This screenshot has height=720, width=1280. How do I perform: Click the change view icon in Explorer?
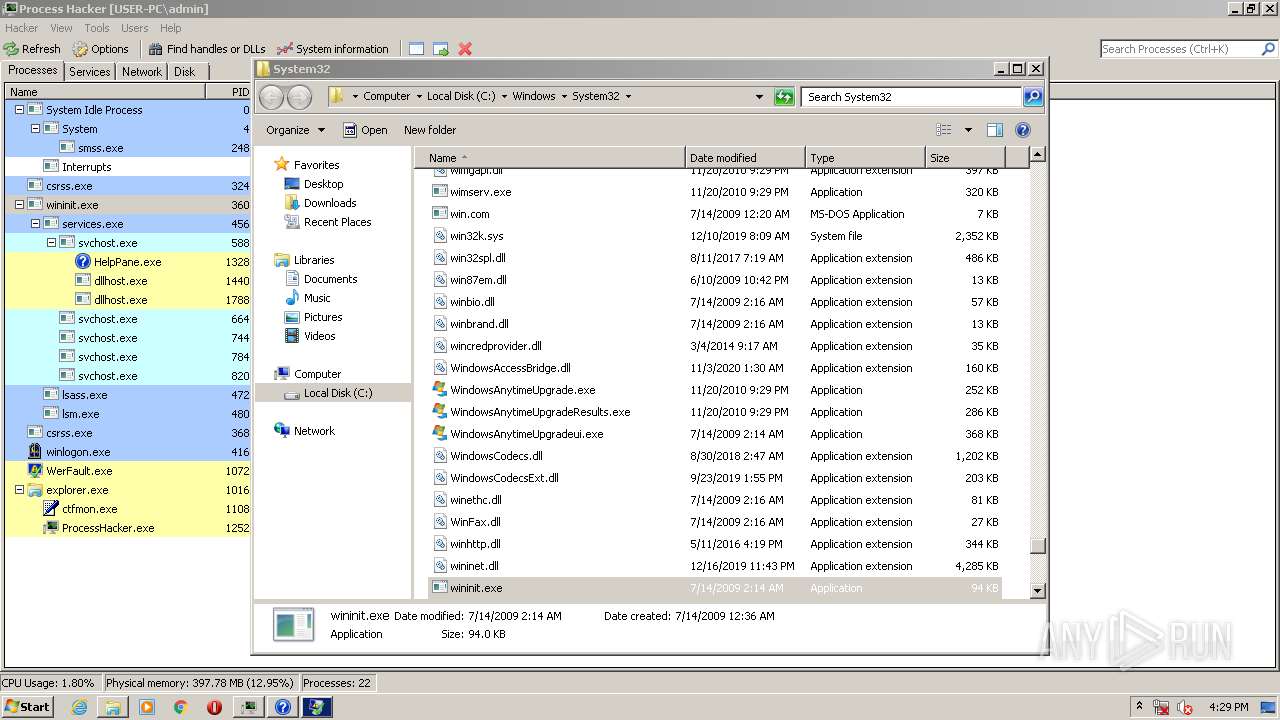[943, 130]
